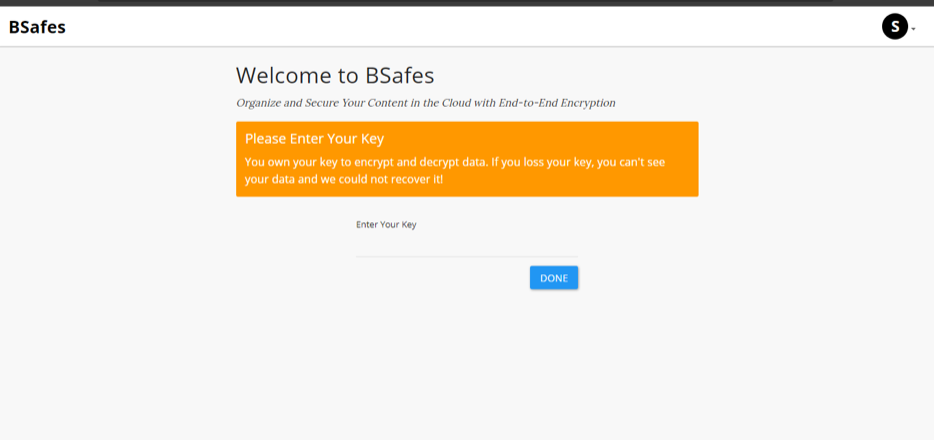Click the word 'Organize' in the subtitle
This screenshot has width=934, height=440.
(x=257, y=103)
